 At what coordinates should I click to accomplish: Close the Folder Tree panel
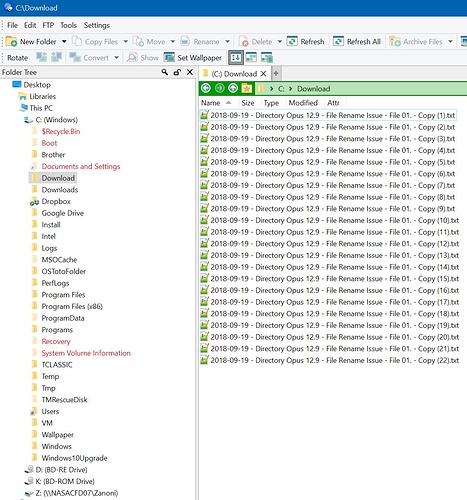[190, 72]
